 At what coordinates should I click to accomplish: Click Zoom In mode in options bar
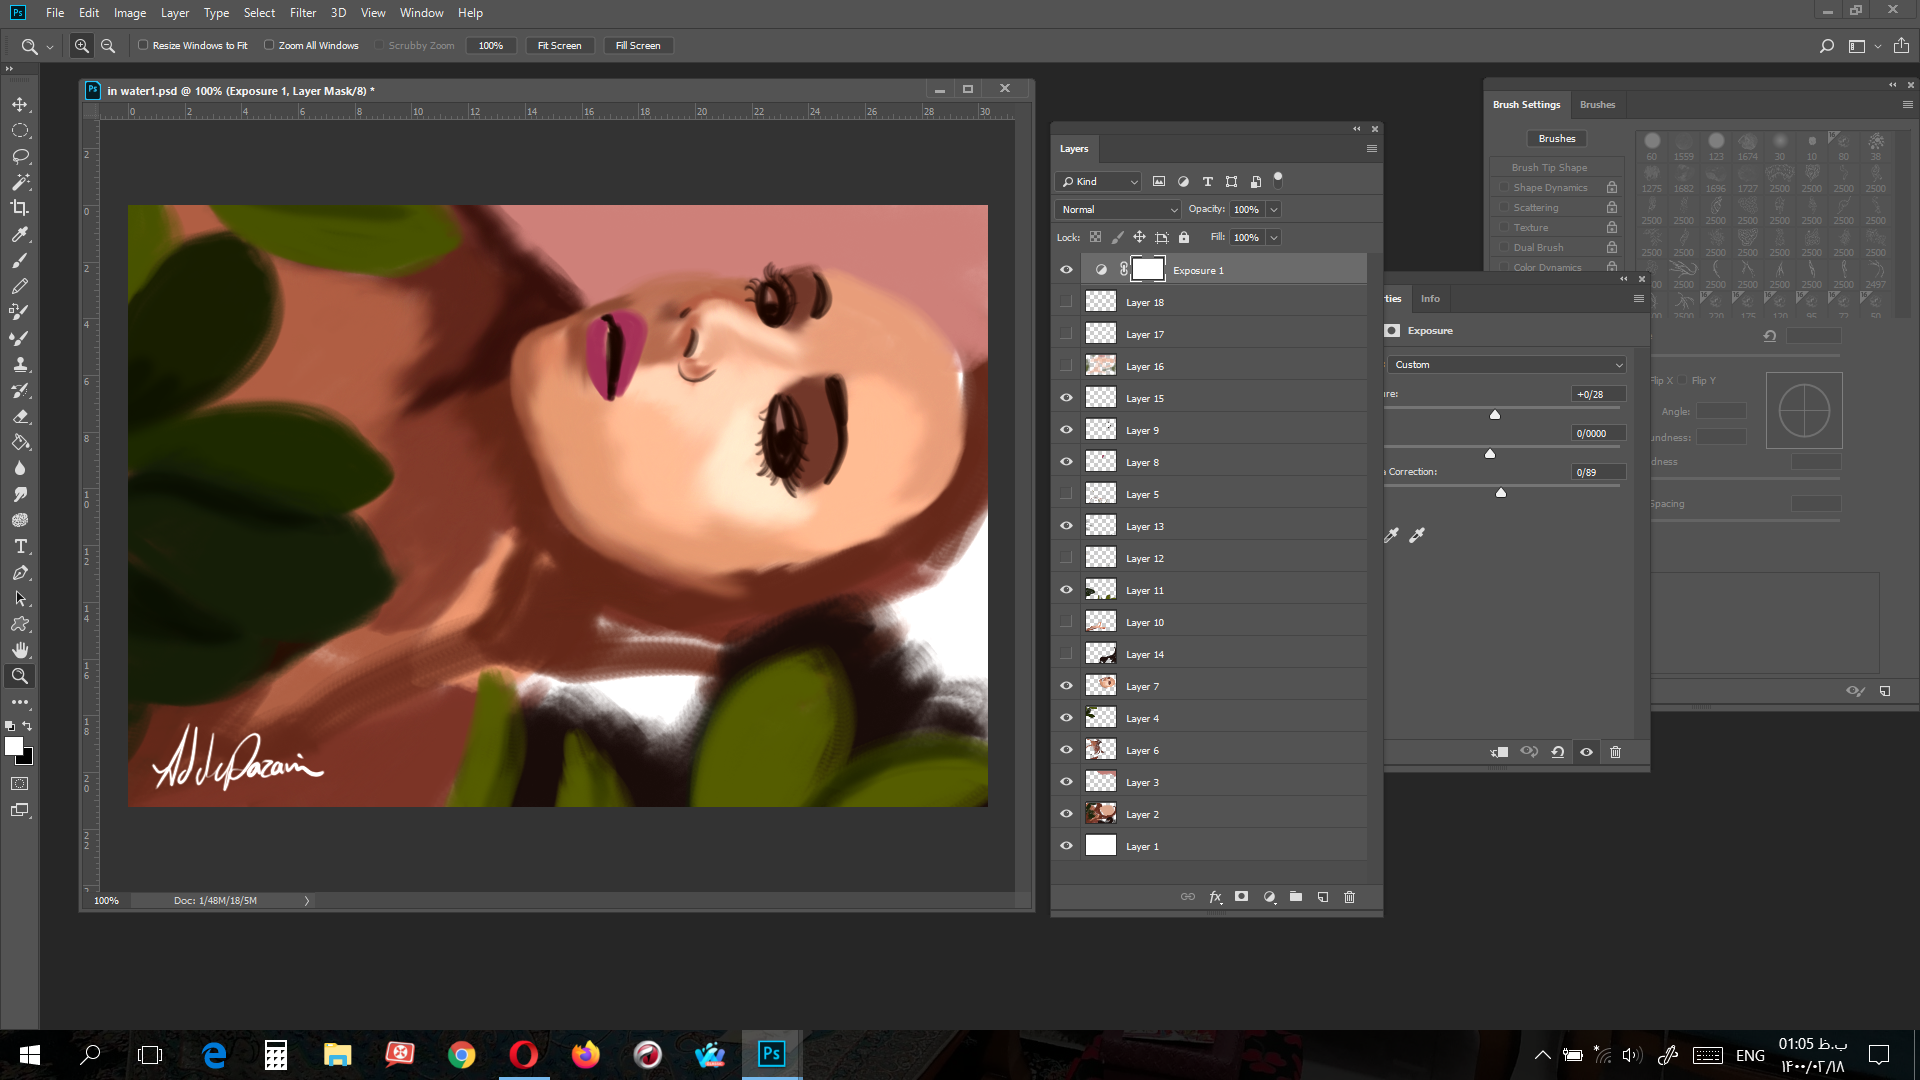point(82,46)
